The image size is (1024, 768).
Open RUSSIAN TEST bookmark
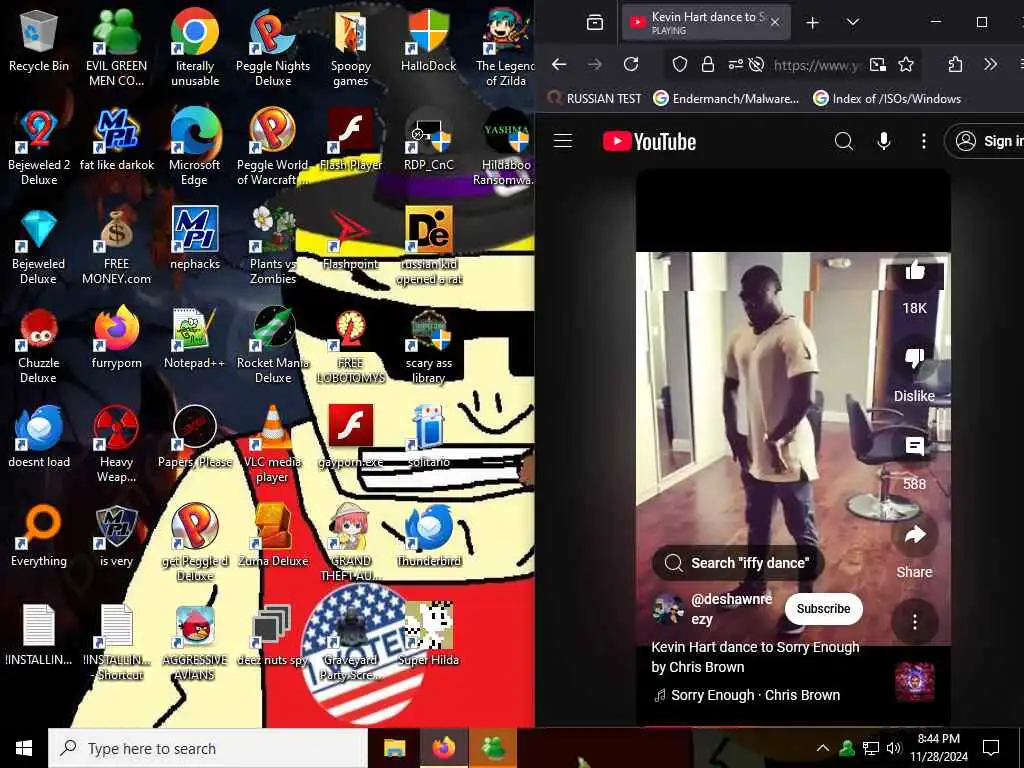point(594,99)
